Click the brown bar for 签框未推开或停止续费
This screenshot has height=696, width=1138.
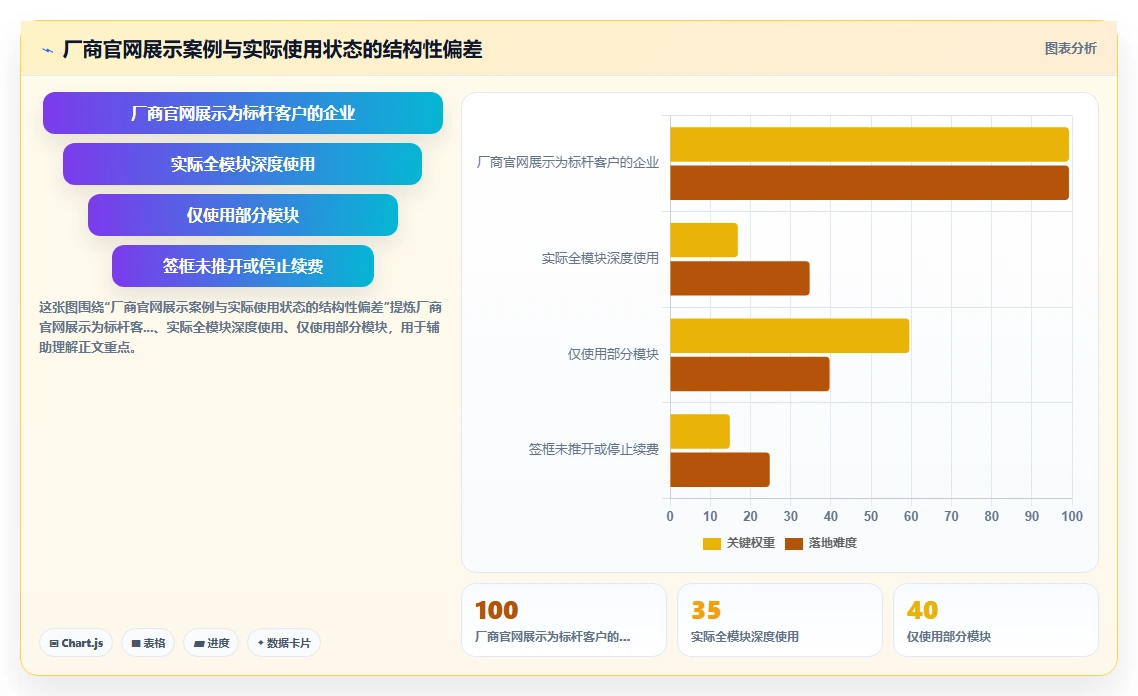[720, 470]
